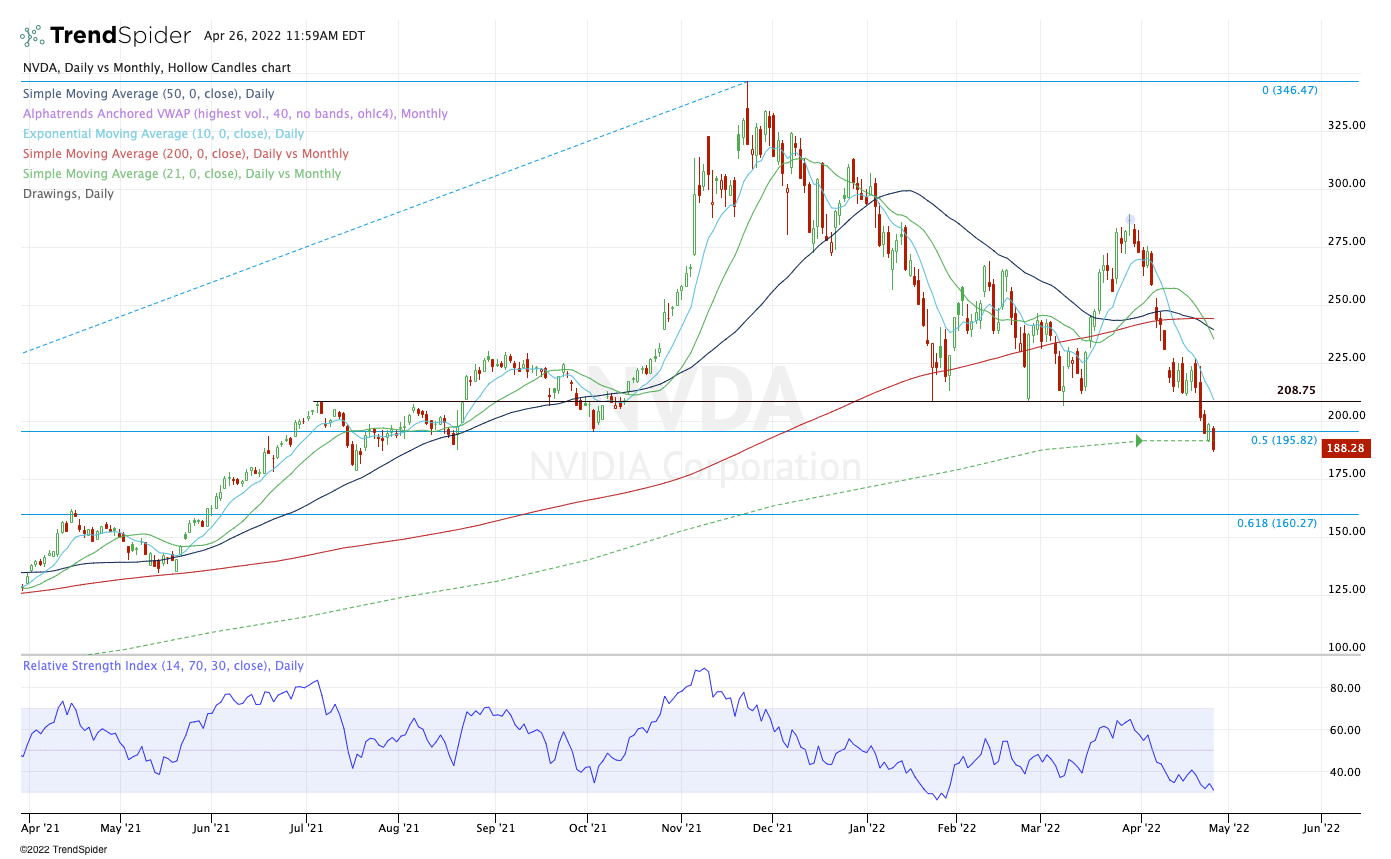Click Simple Moving Average 200 legend label

(x=186, y=154)
